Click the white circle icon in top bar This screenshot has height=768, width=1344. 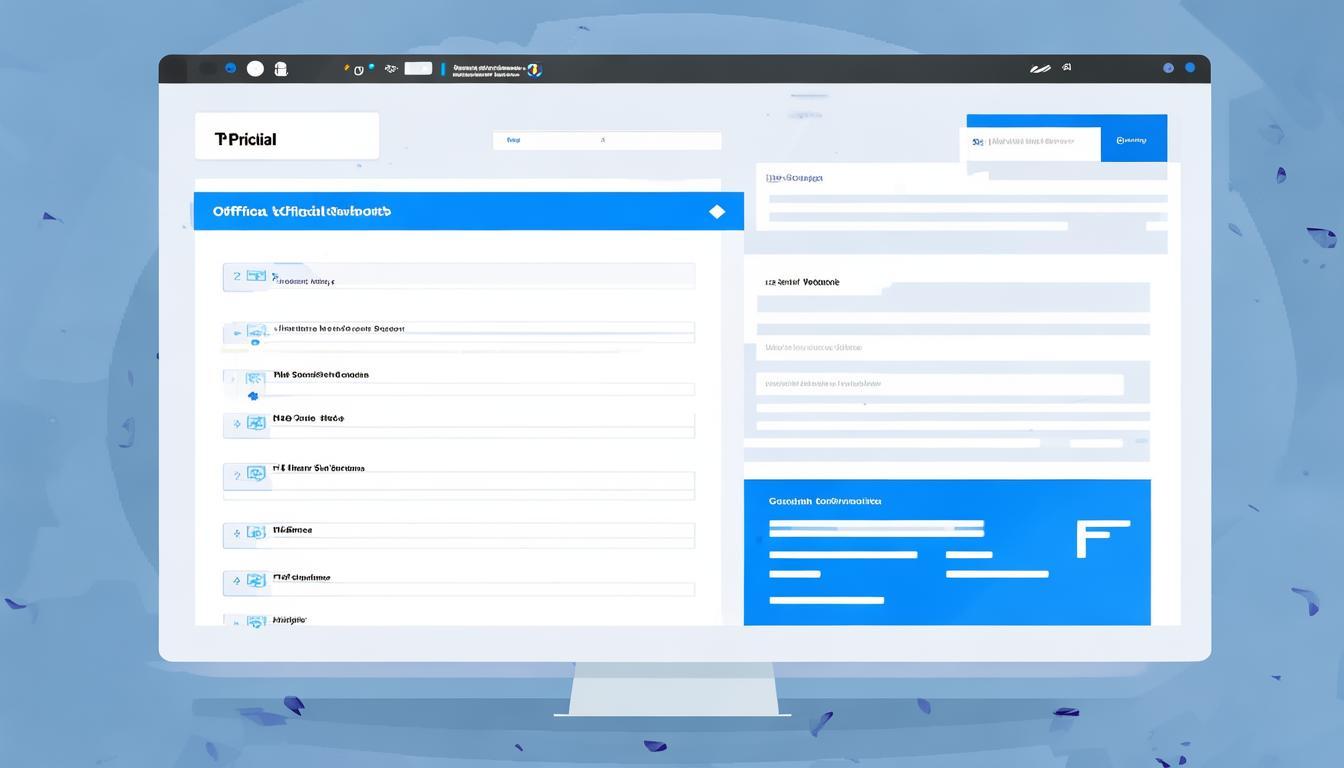click(255, 68)
